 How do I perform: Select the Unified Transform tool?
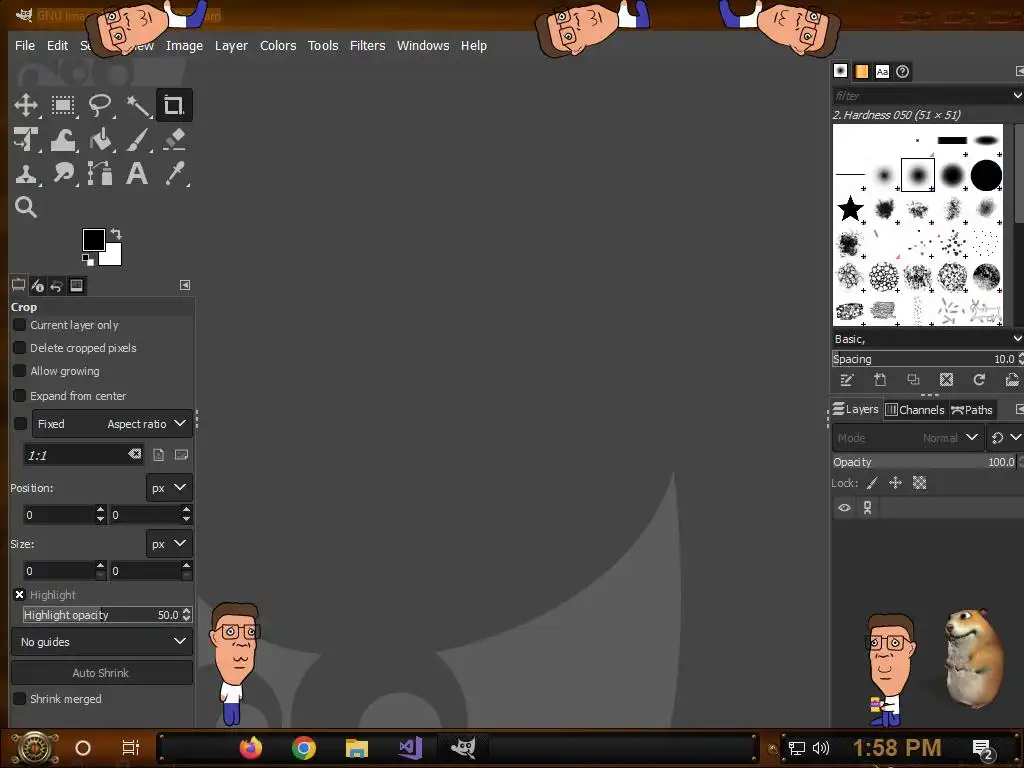26,140
